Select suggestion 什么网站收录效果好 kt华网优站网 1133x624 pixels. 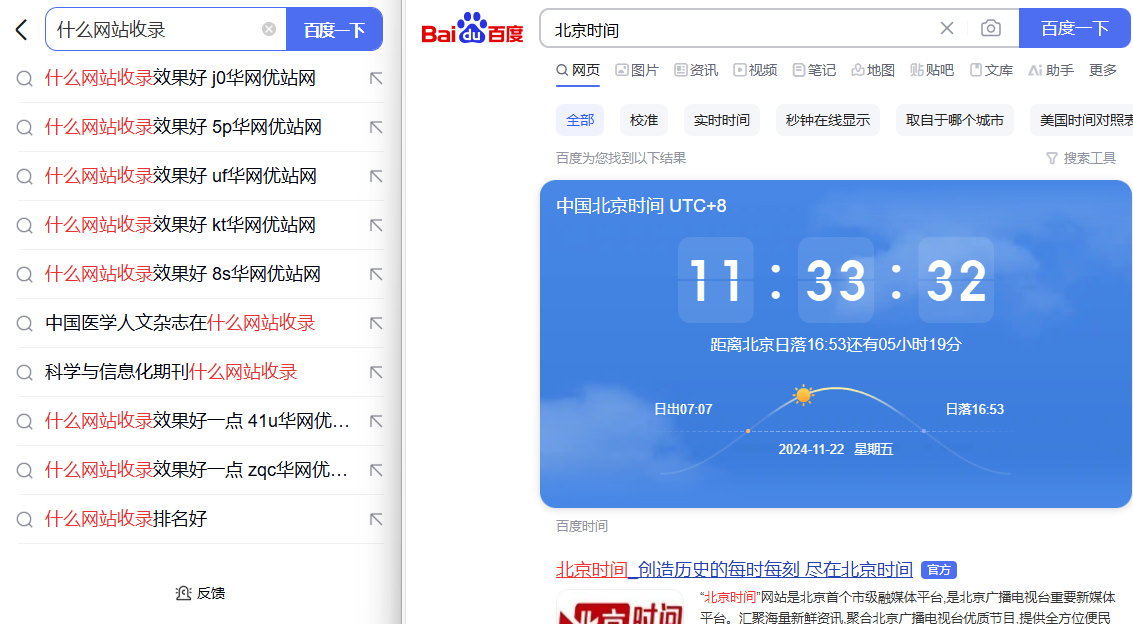pyautogui.click(x=180, y=225)
